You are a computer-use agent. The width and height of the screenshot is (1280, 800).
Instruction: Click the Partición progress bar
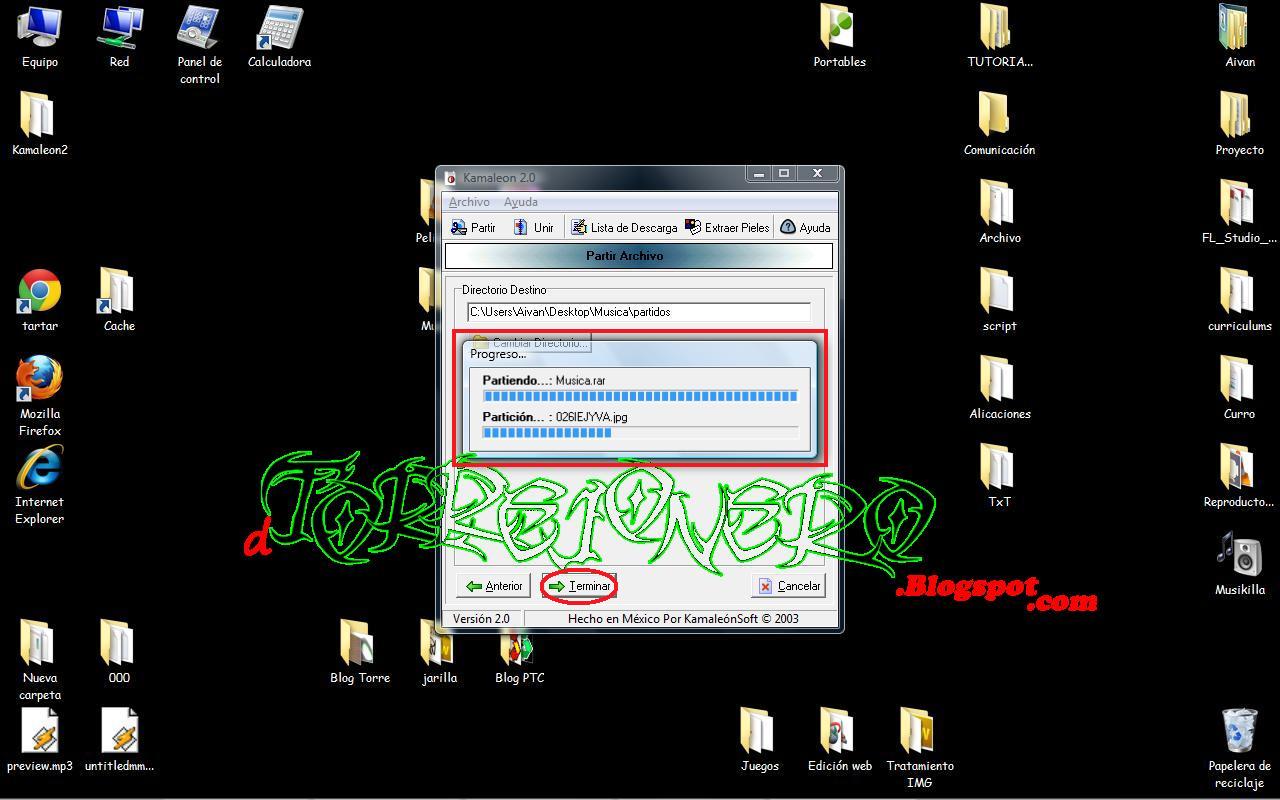pyautogui.click(x=640, y=432)
